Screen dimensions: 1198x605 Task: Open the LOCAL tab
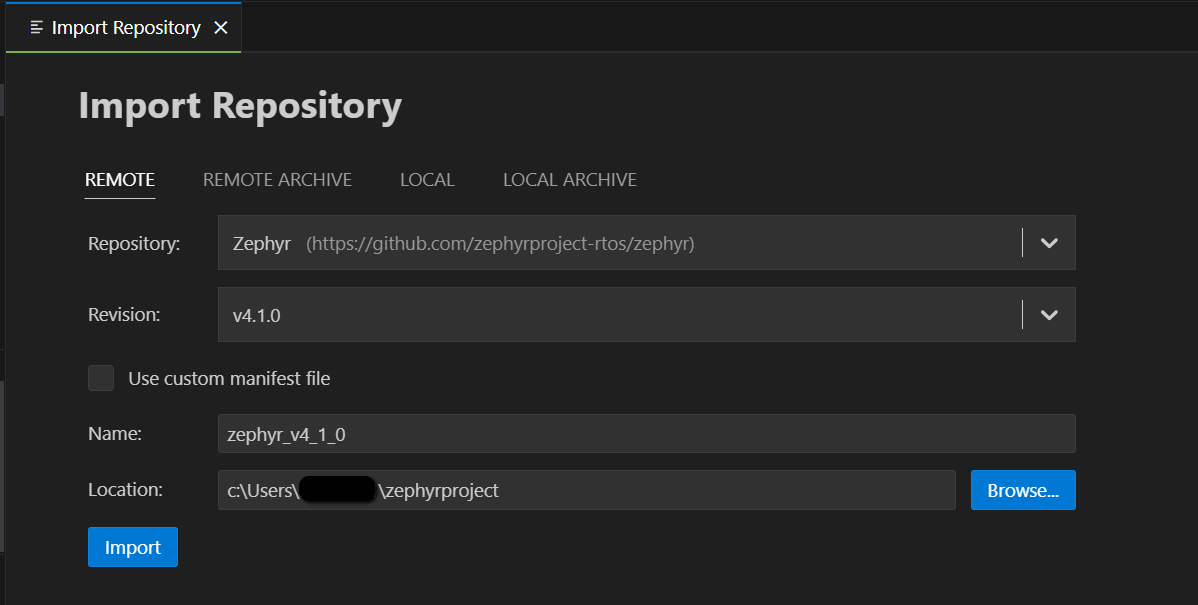pyautogui.click(x=427, y=180)
